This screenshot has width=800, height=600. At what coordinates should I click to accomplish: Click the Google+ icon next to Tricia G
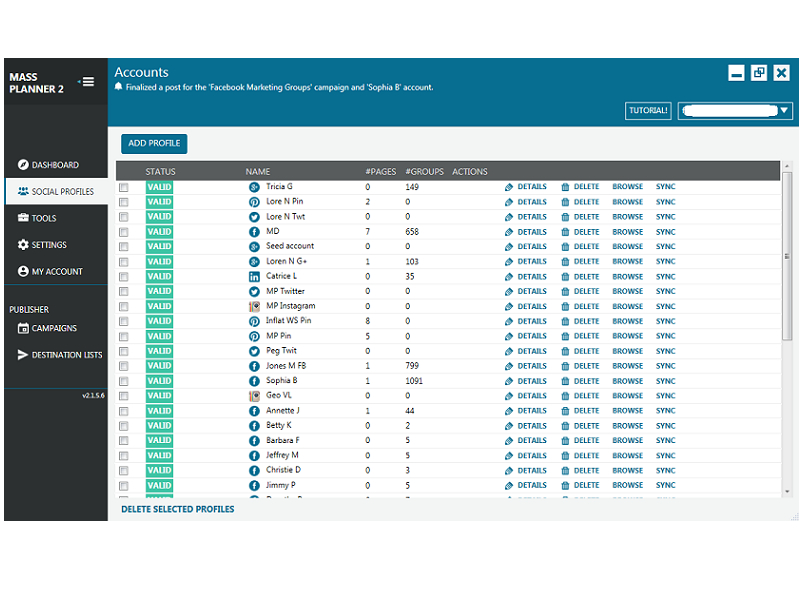tap(254, 187)
